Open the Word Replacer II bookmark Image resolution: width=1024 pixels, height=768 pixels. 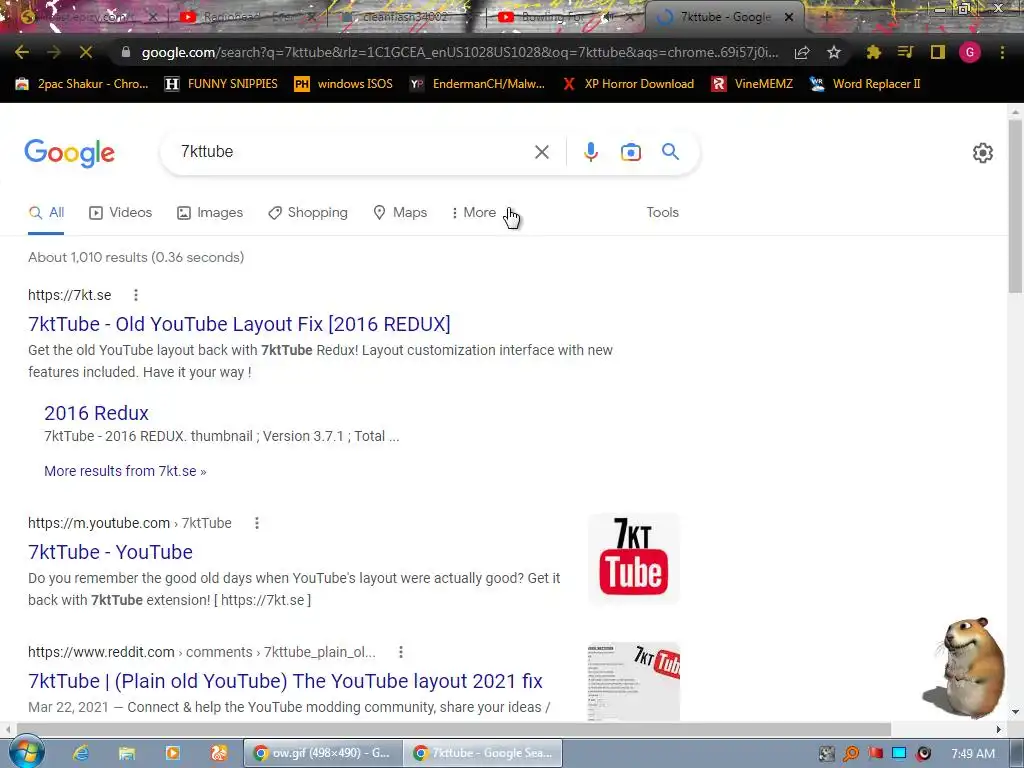tap(865, 84)
